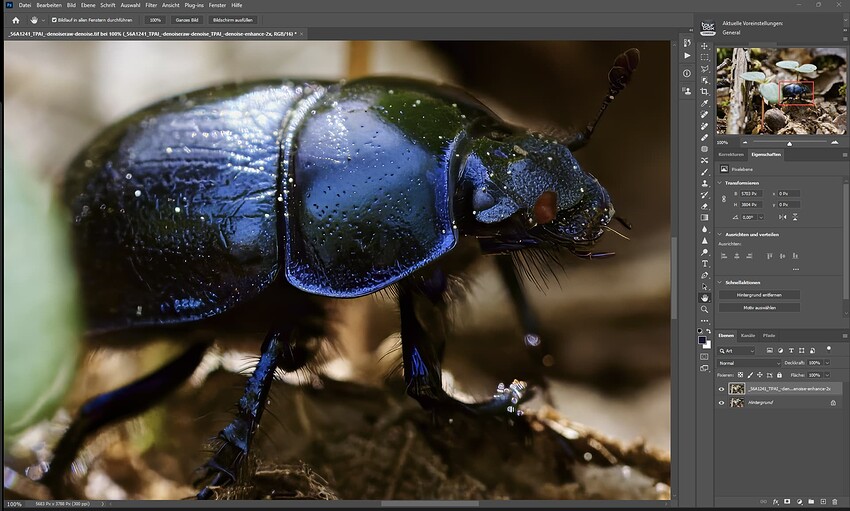
Task: Click the delete layer trash icon
Action: tap(833, 501)
